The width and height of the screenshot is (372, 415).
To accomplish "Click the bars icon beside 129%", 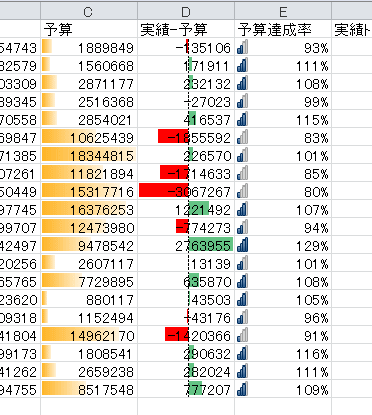I will click(x=242, y=245).
